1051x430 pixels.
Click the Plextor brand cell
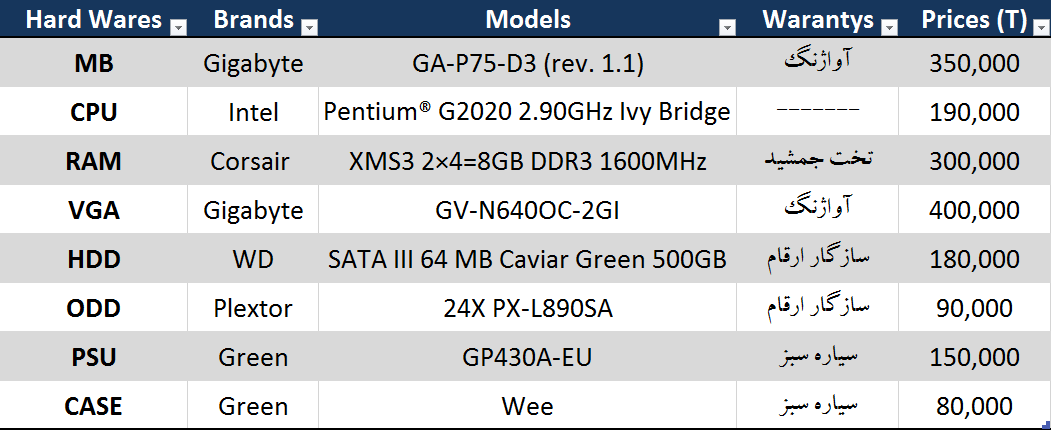coord(253,308)
